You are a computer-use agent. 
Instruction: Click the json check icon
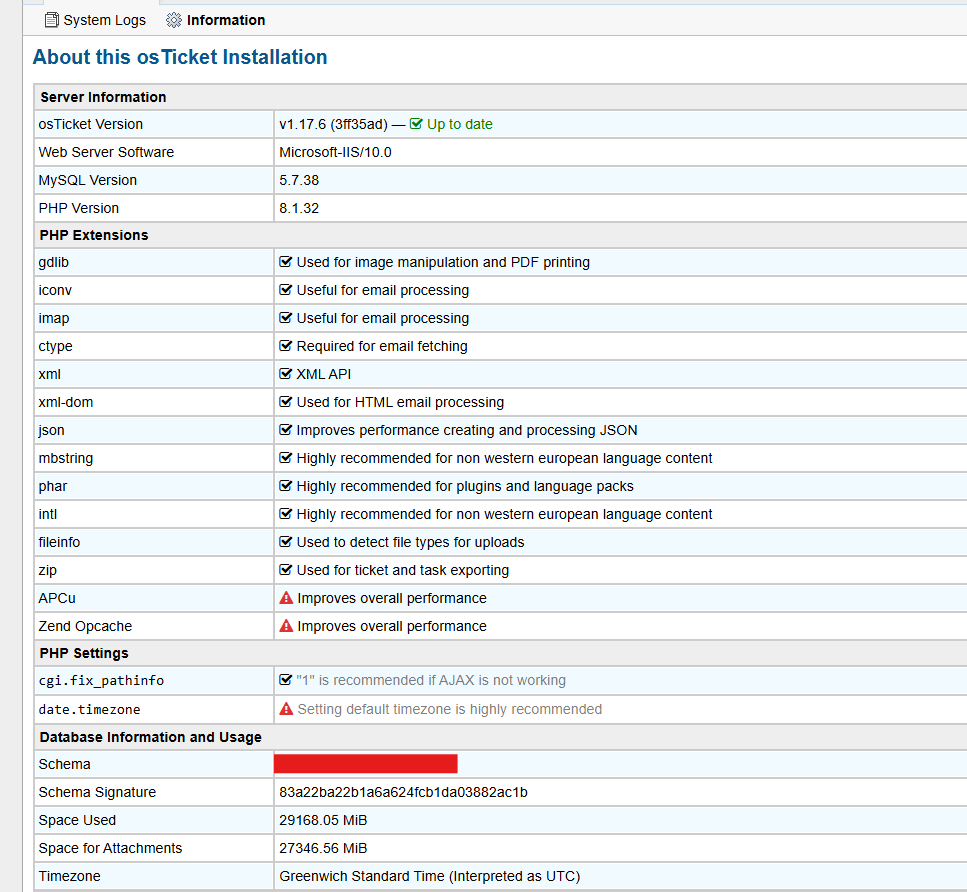[285, 429]
